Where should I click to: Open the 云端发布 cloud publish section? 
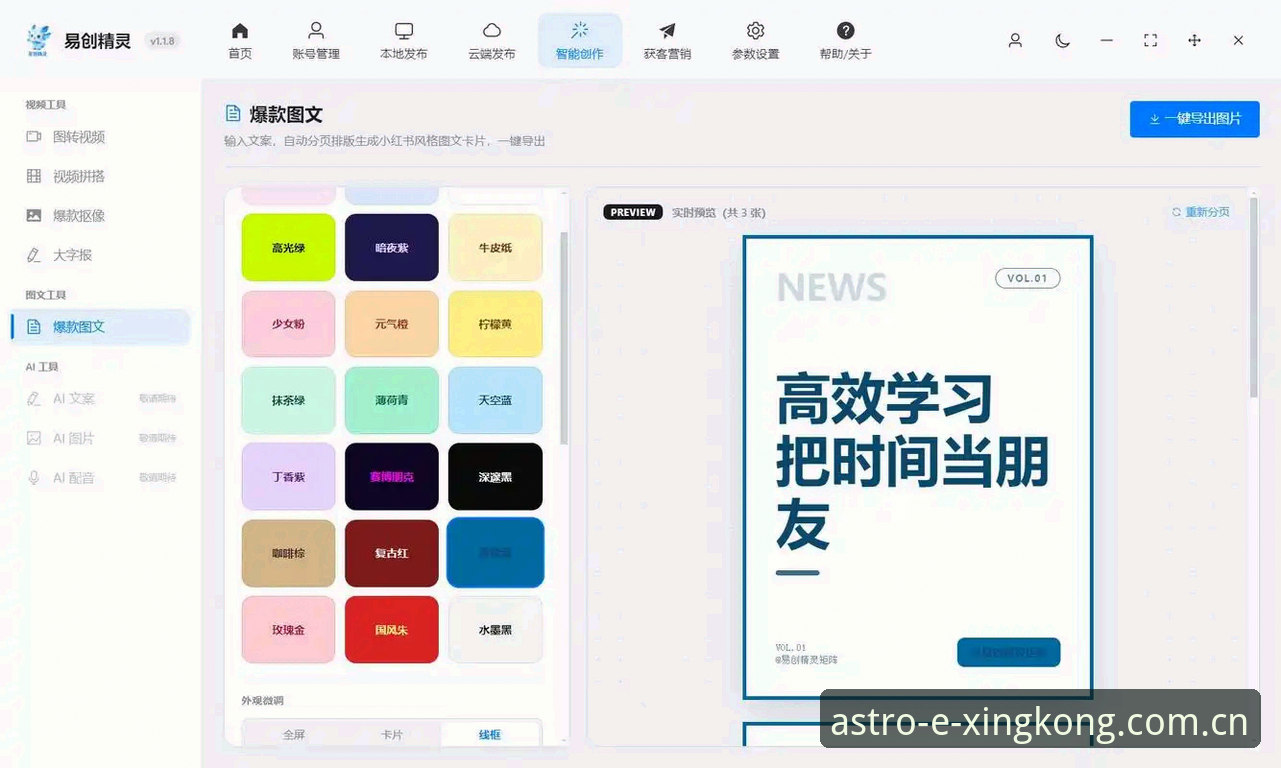point(492,41)
